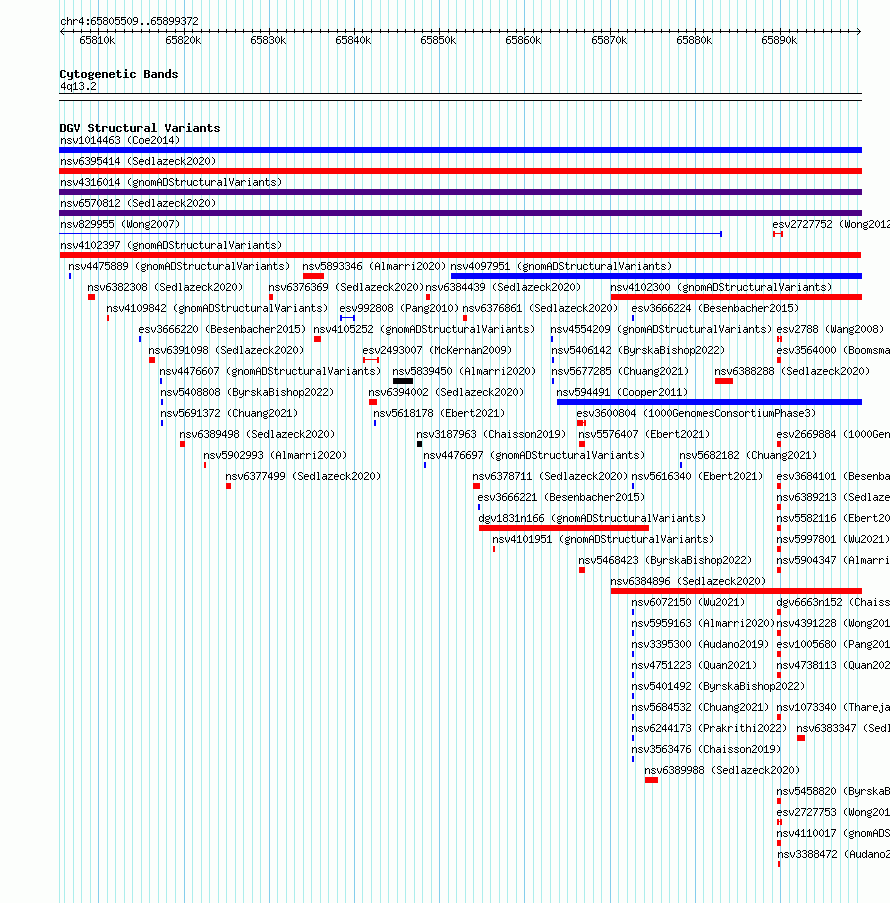
Task: Click dgv1831n166 (gnomADStructuralVariants) label
Action: (x=592, y=519)
